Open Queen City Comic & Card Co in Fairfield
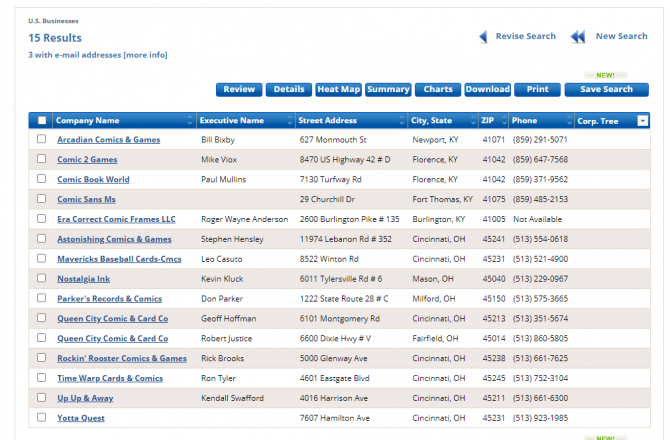 point(112,338)
